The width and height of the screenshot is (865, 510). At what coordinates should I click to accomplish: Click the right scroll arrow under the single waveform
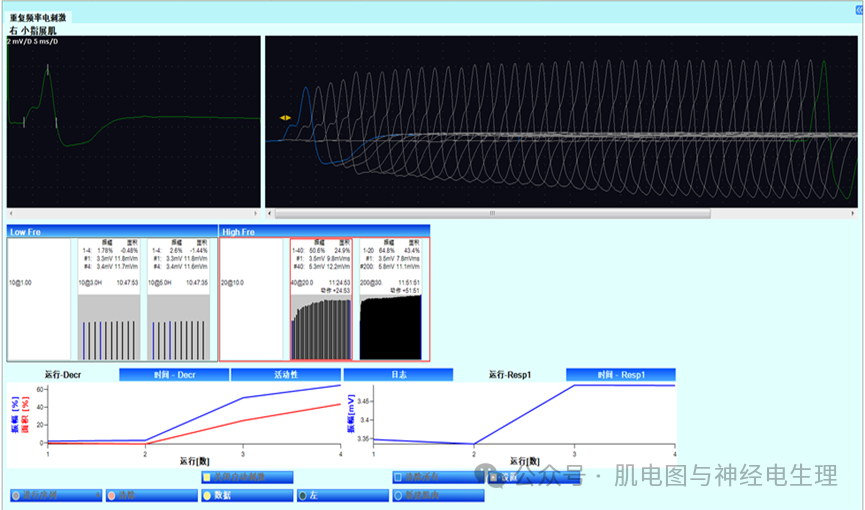[255, 213]
